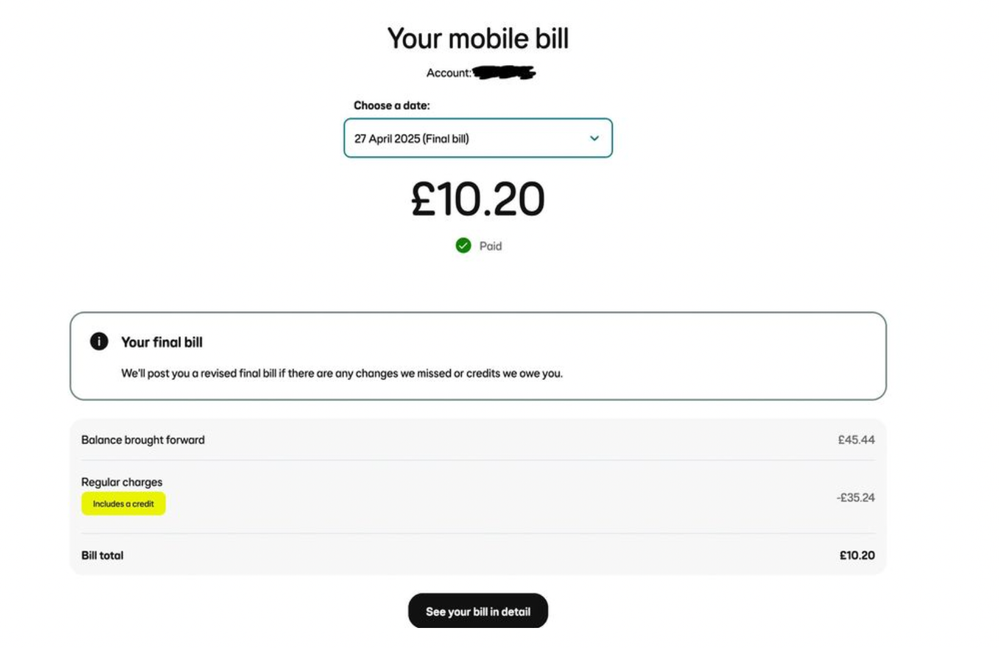
Task: Click the yellow Includes a credit badge
Action: (123, 504)
